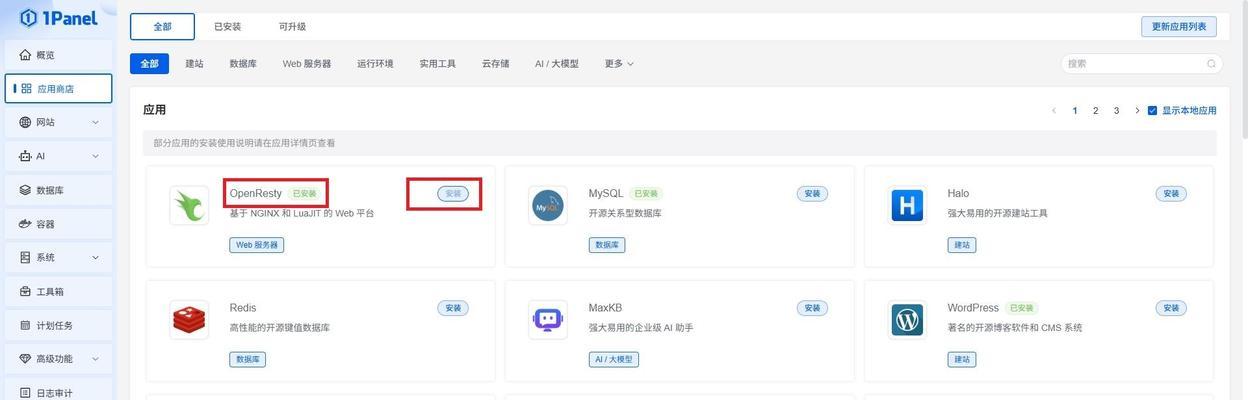The height and width of the screenshot is (400, 1248).
Task: Click the 更新应用列表 button
Action: coord(1179,27)
